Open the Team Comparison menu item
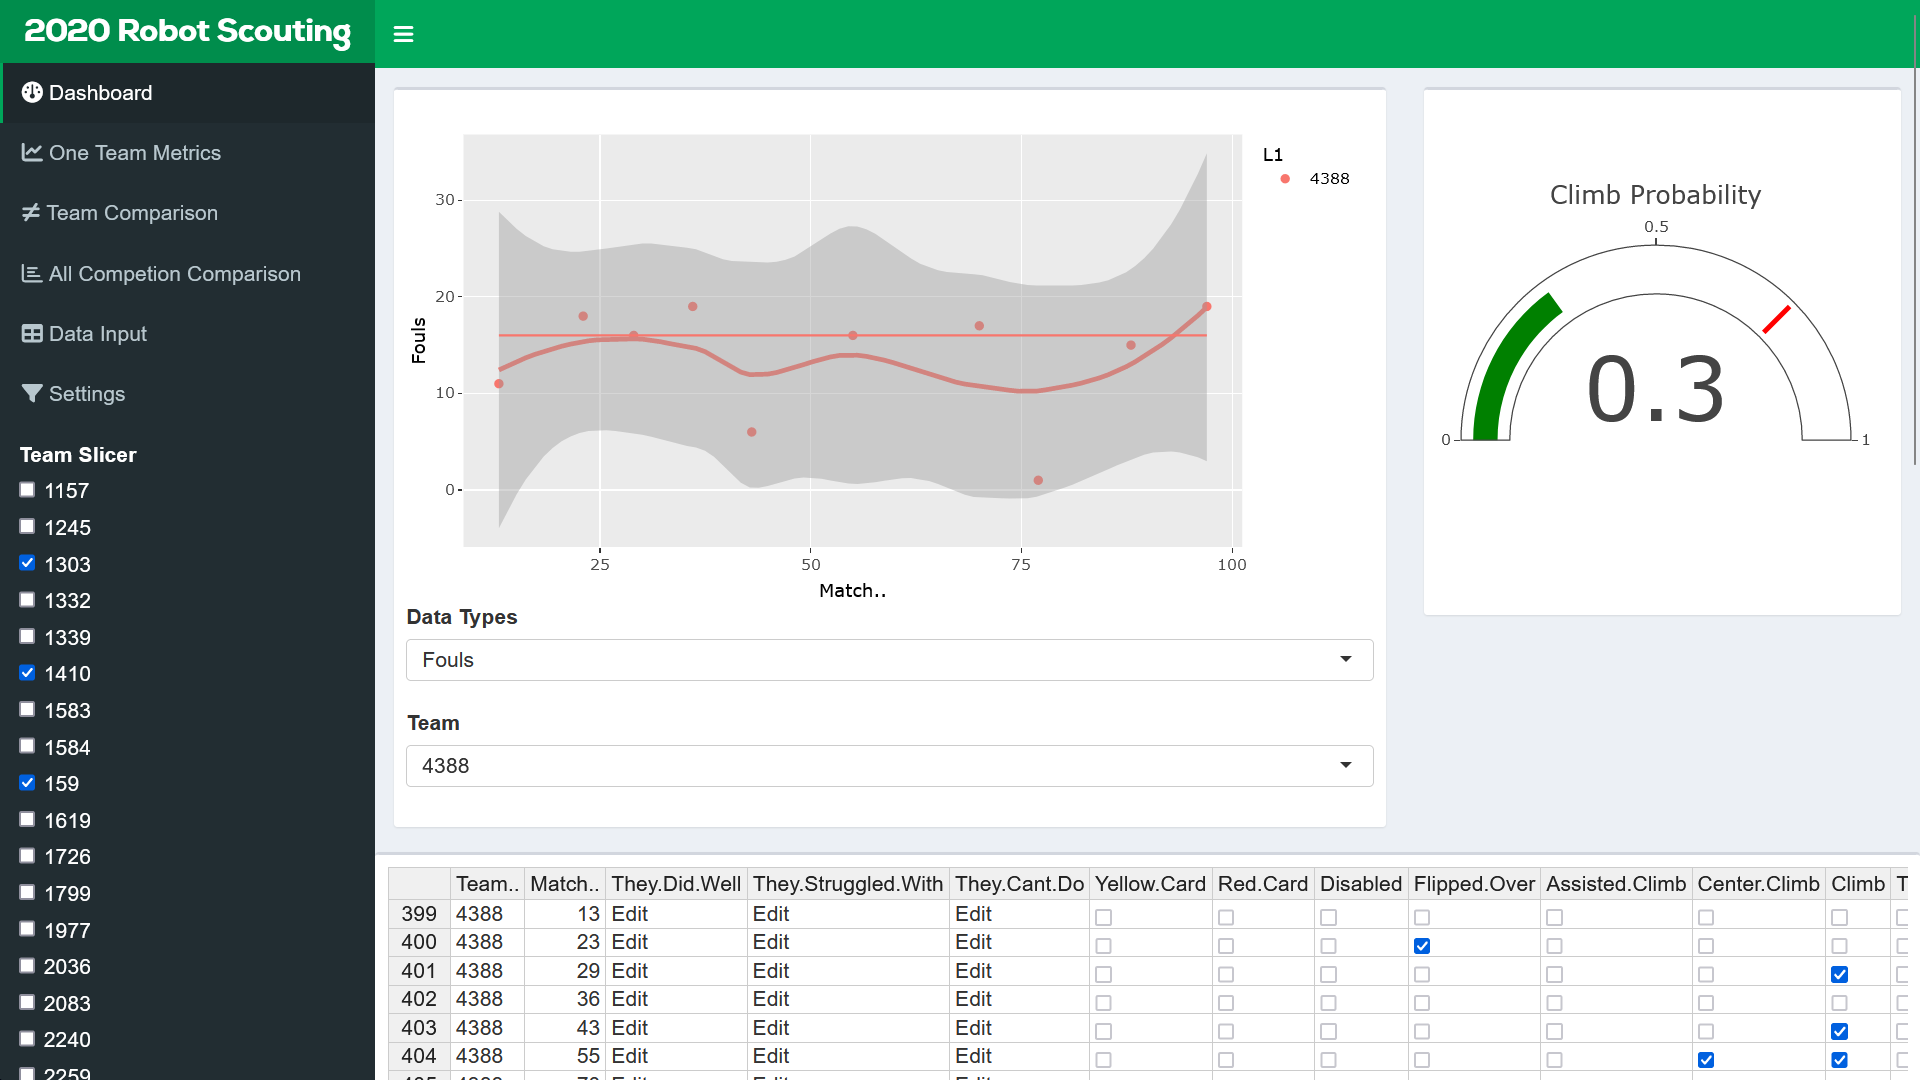 point(131,213)
